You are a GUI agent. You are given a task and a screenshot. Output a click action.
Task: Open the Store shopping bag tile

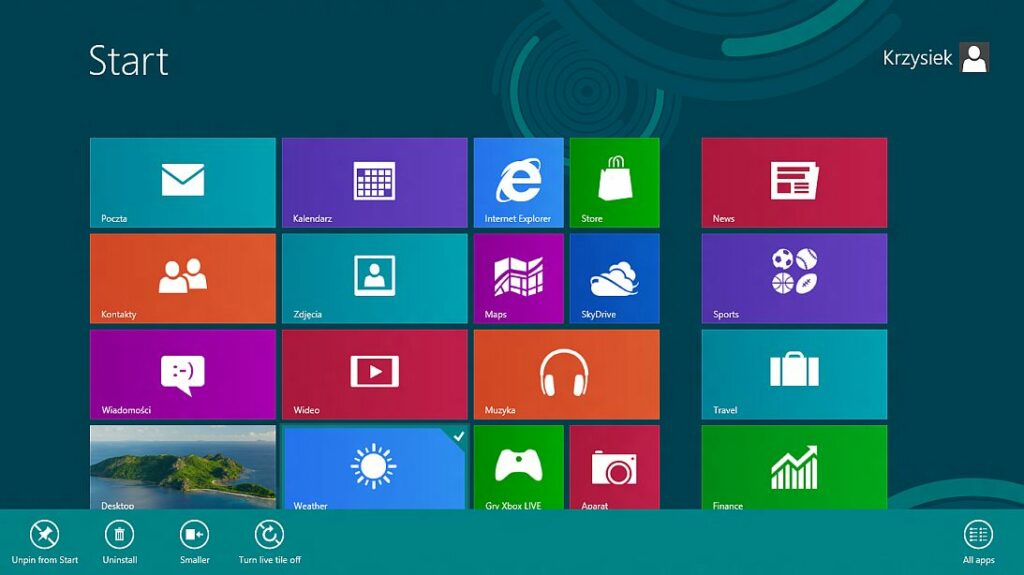pyautogui.click(x=614, y=182)
